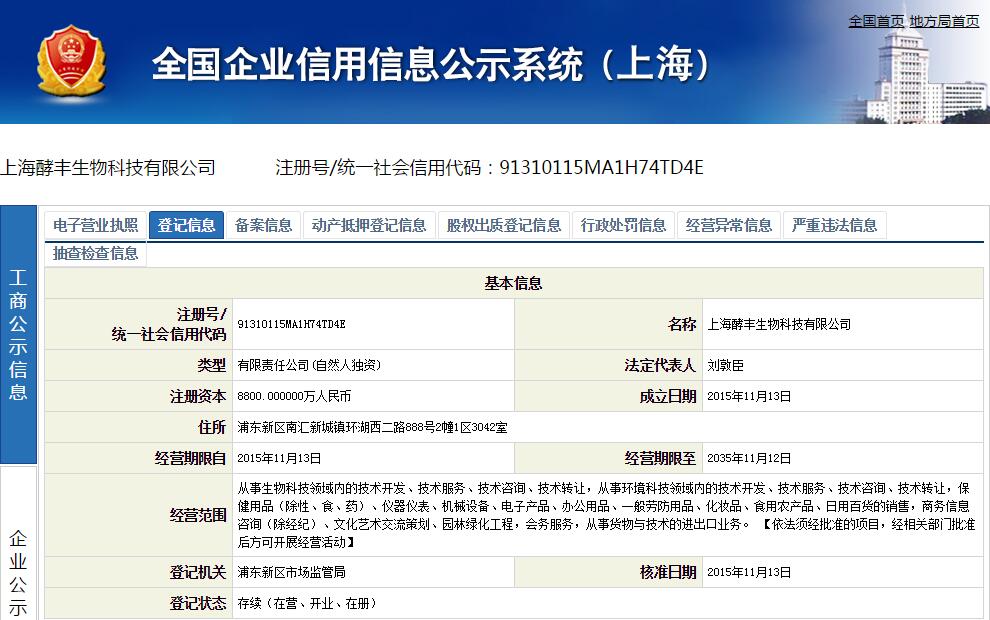Viewport: 990px width, 620px height.
Task: Select the 登记信息 tab
Action: pyautogui.click(x=186, y=225)
